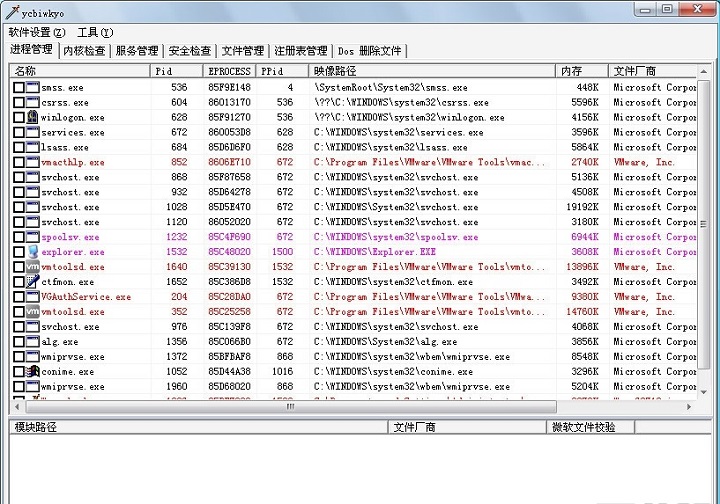
Task: Click the ycbiwkyo title bar app icon
Action: click(12, 13)
